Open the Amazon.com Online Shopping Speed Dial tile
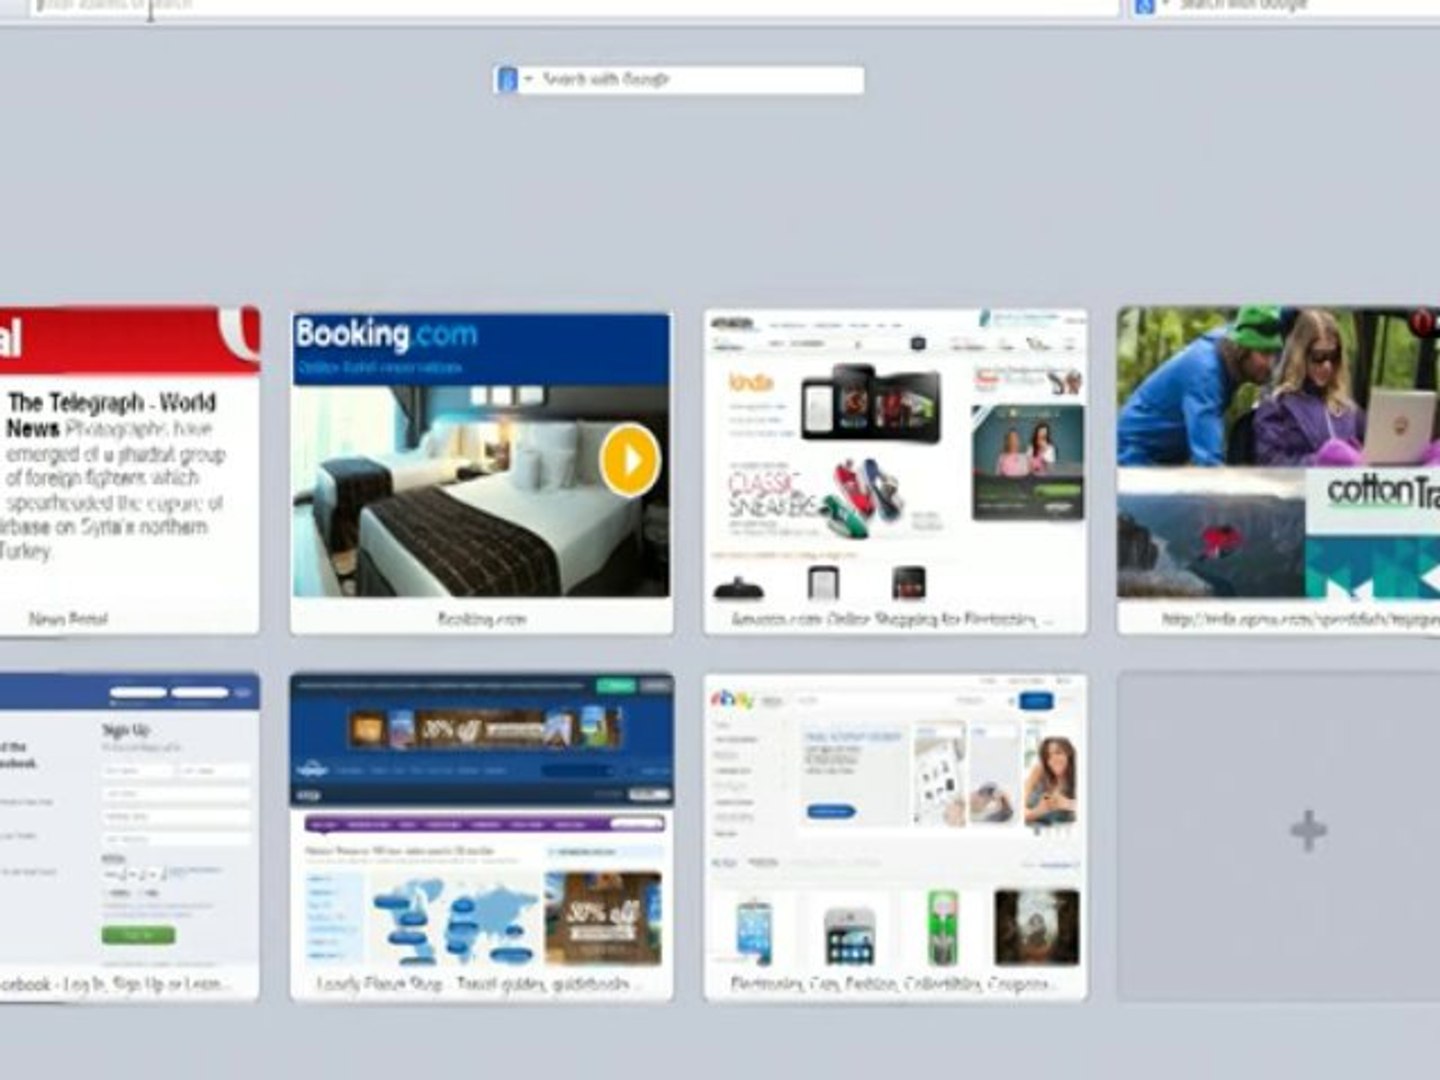This screenshot has height=1080, width=1440. click(895, 471)
